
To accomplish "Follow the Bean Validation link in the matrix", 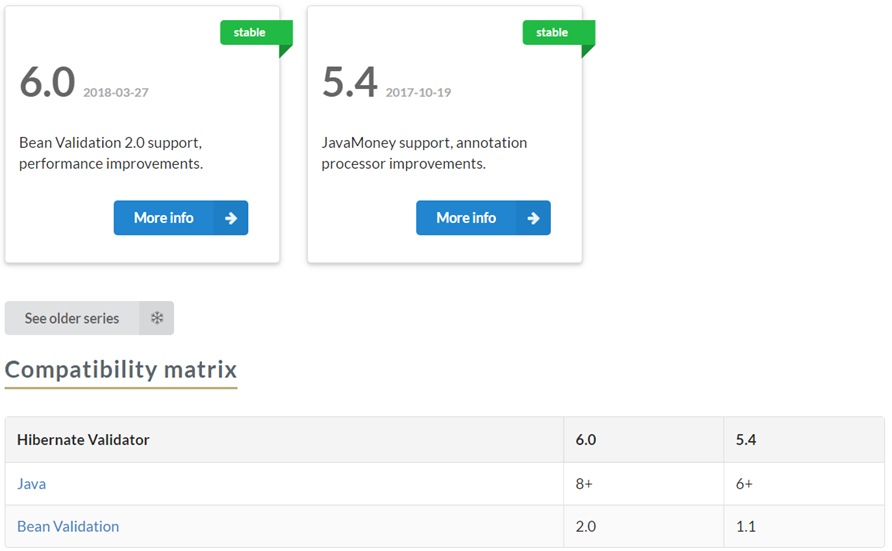I will [x=68, y=527].
